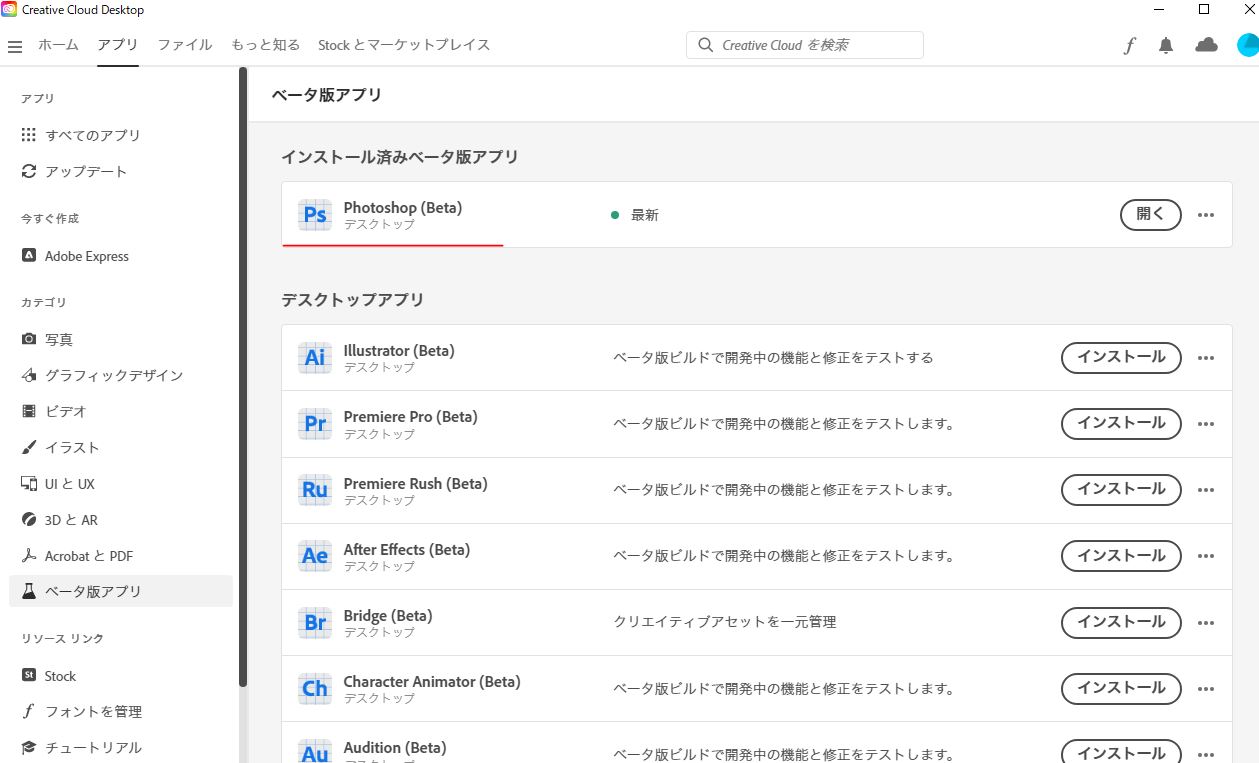1259x763 pixels.
Task: Open more options for Premiere Pro (Beta)
Action: pos(1206,424)
